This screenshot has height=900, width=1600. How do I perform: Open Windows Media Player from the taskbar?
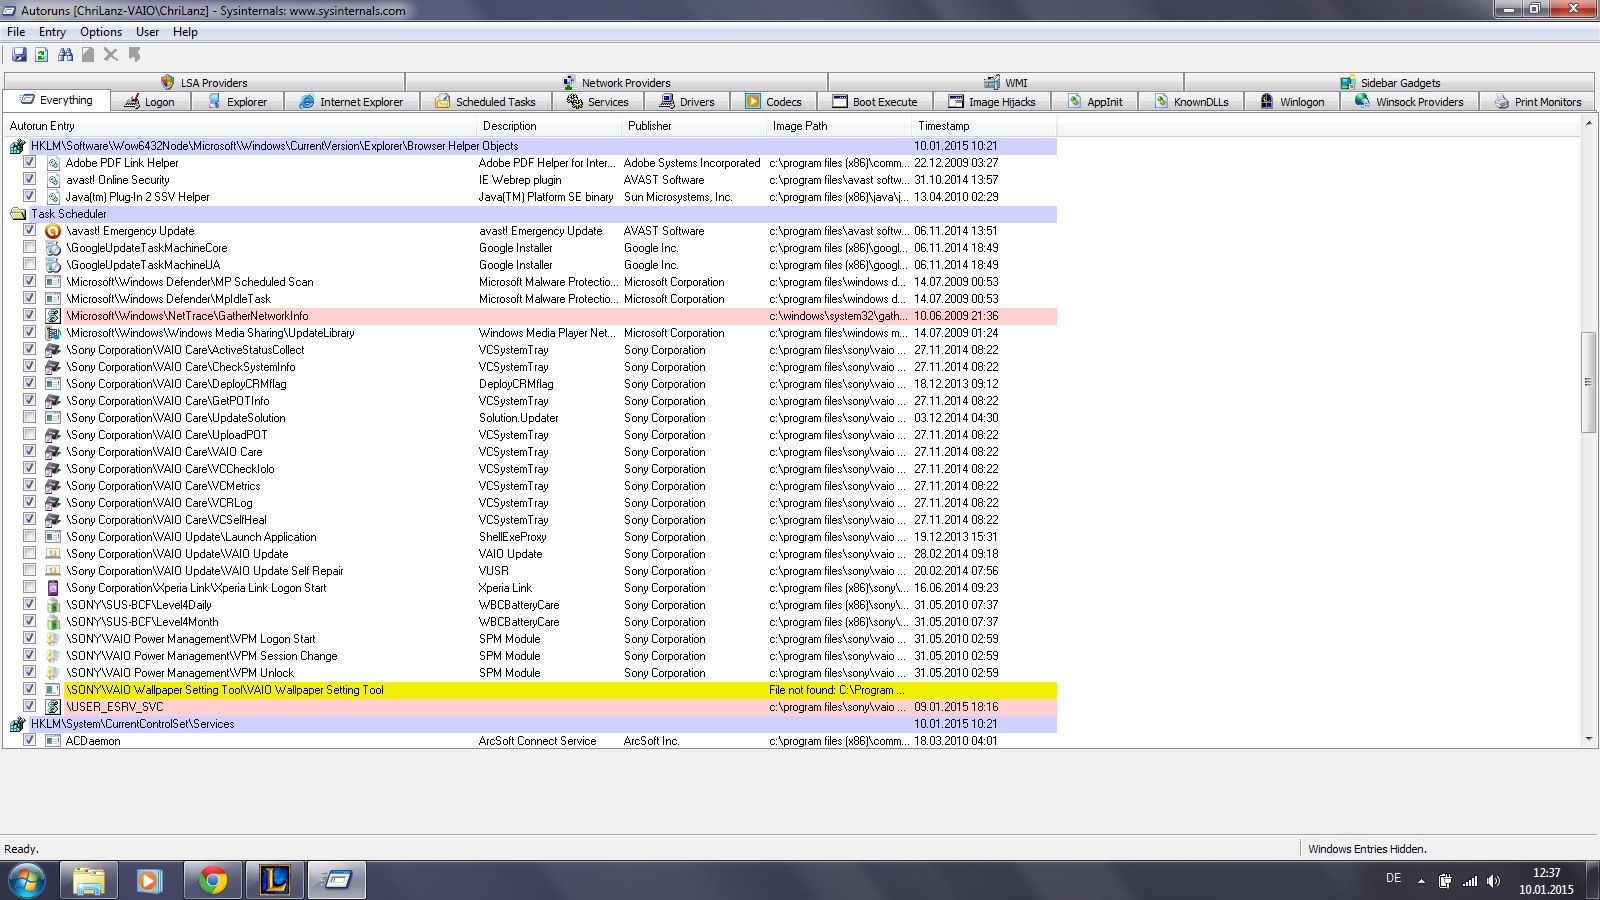[150, 881]
